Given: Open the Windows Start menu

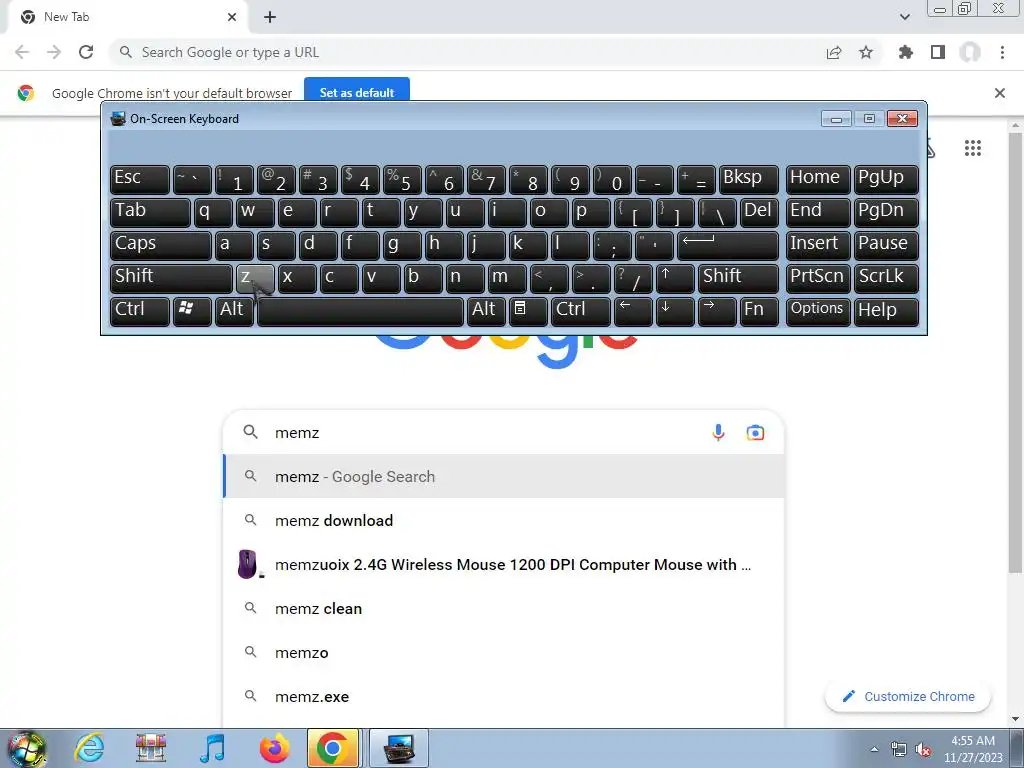Looking at the screenshot, I should pos(26,748).
